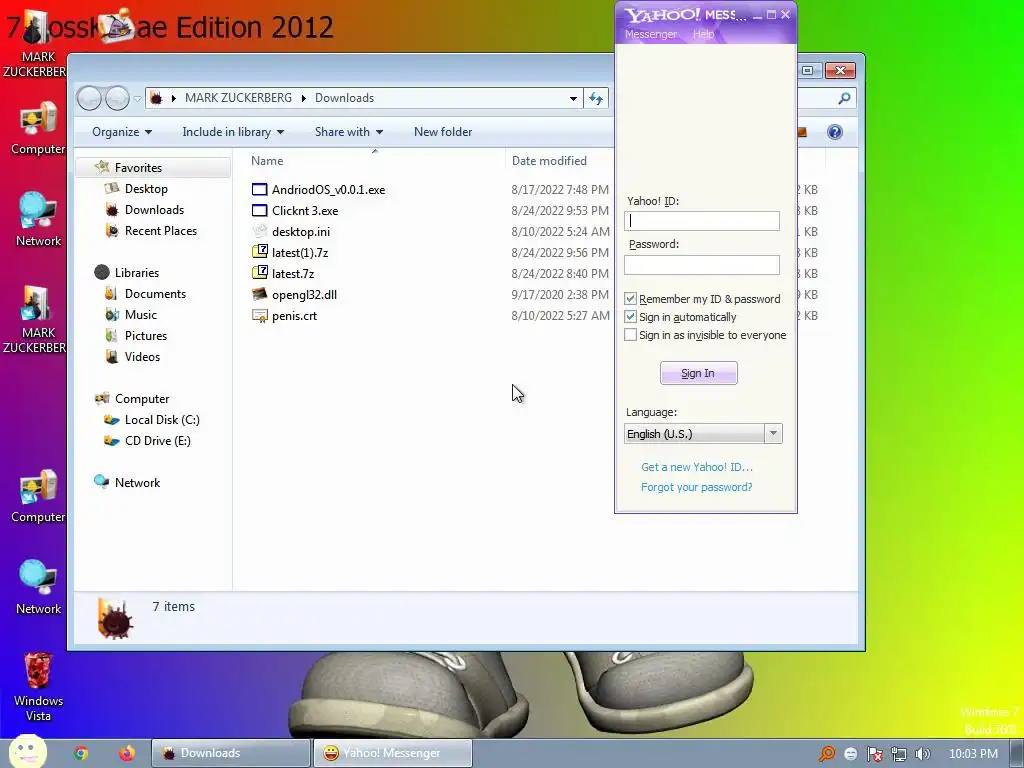1024x768 pixels.
Task: Sort by the Date modified column header
Action: tap(549, 161)
